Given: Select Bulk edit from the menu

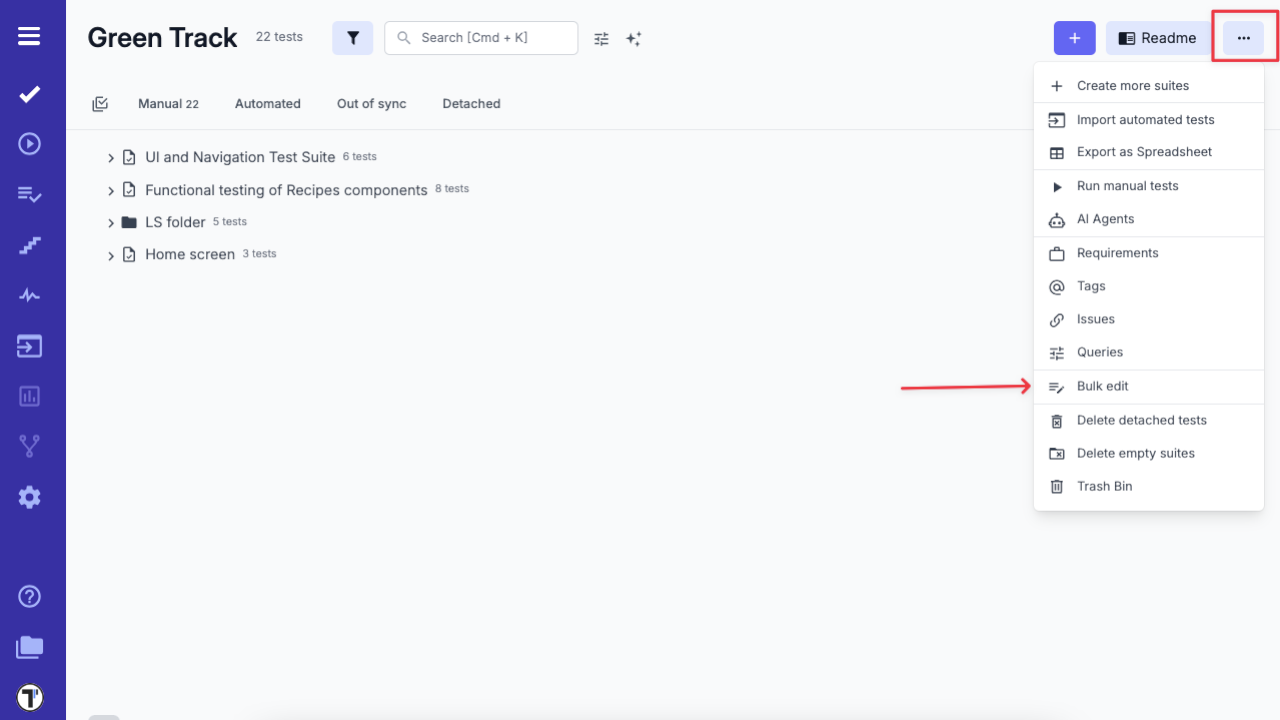Looking at the screenshot, I should tap(1103, 386).
